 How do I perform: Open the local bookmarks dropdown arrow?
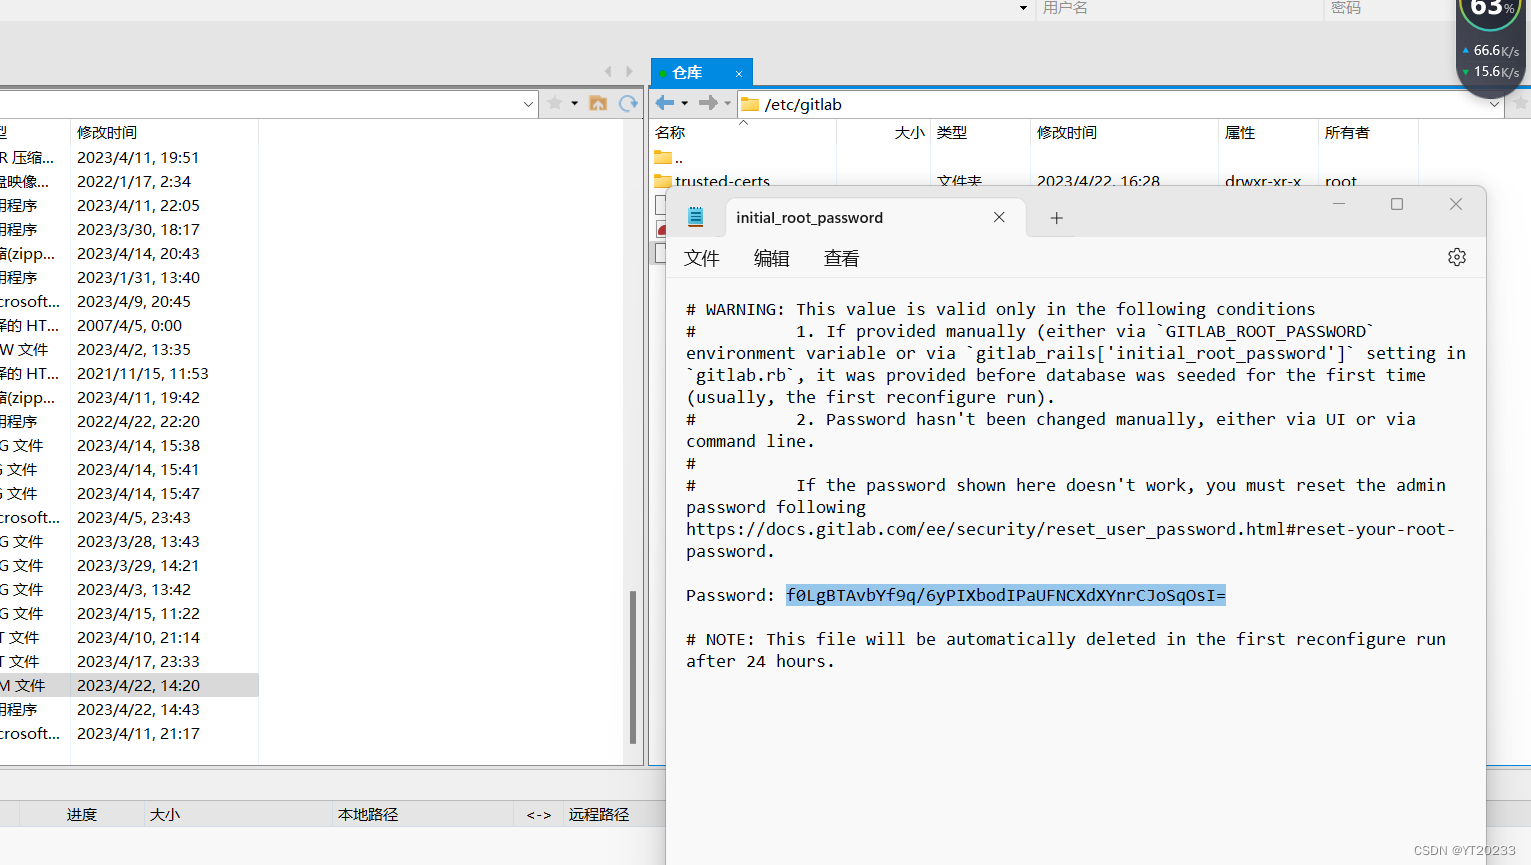click(574, 103)
